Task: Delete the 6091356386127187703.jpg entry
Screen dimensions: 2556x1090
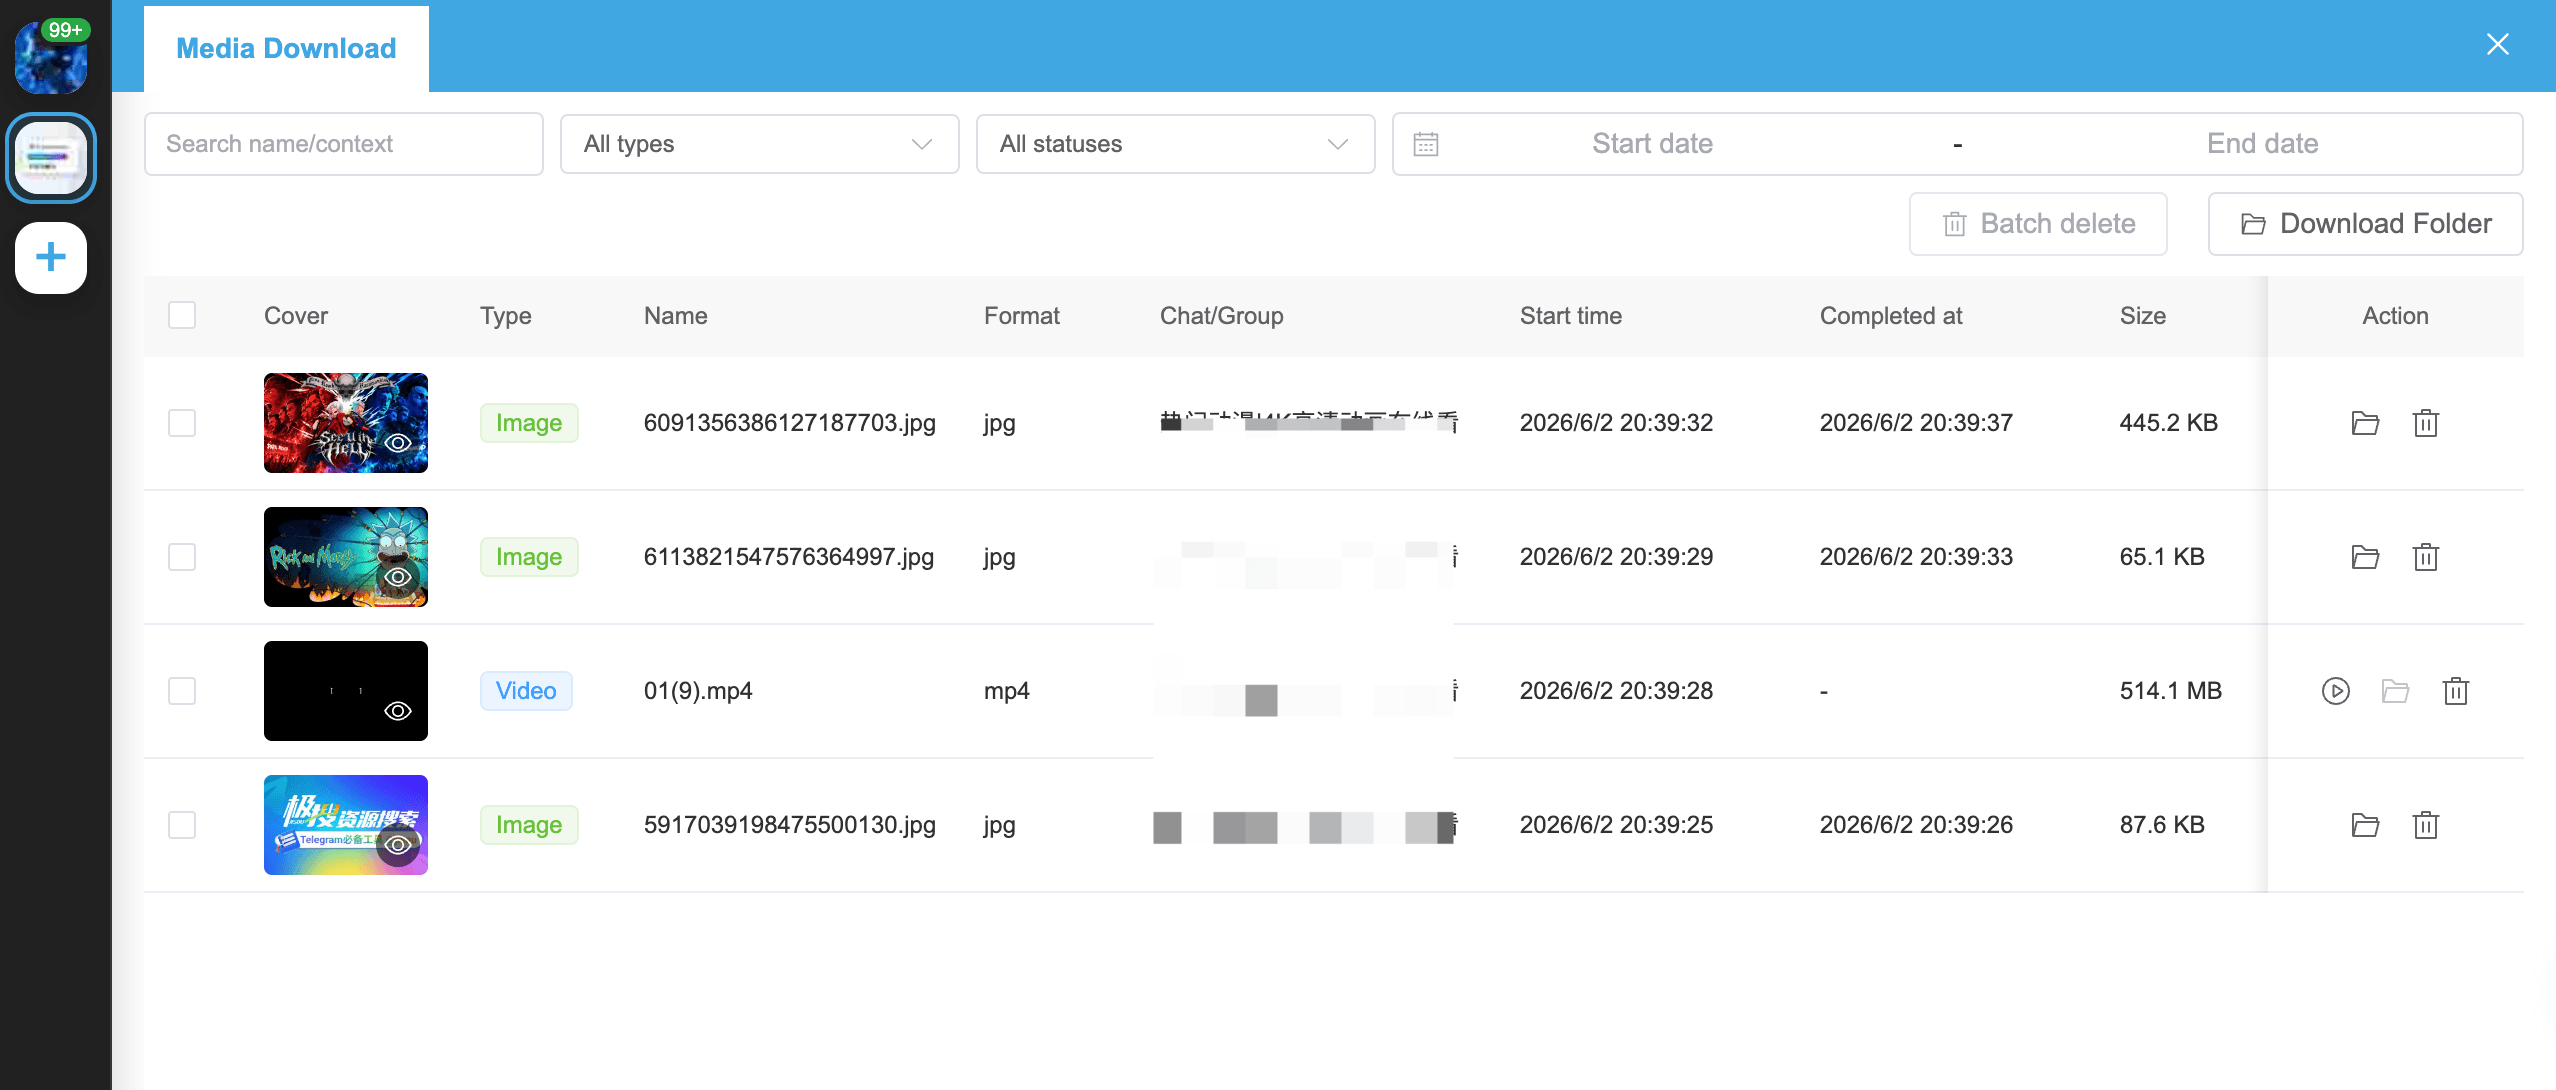Action: coord(2426,423)
